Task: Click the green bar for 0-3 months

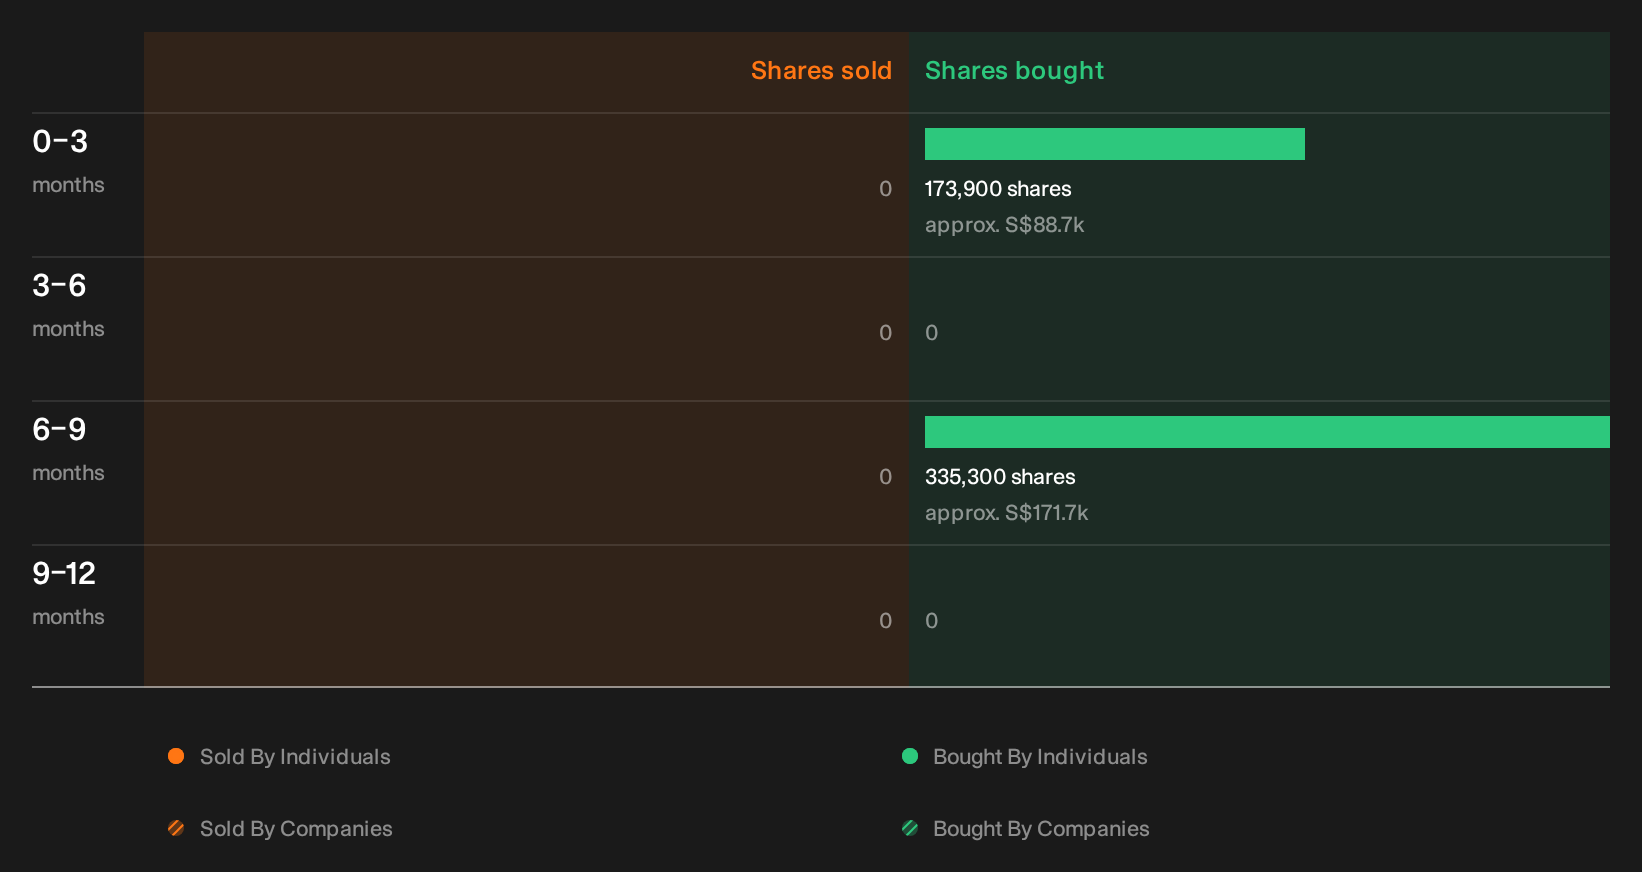Action: click(x=1115, y=144)
